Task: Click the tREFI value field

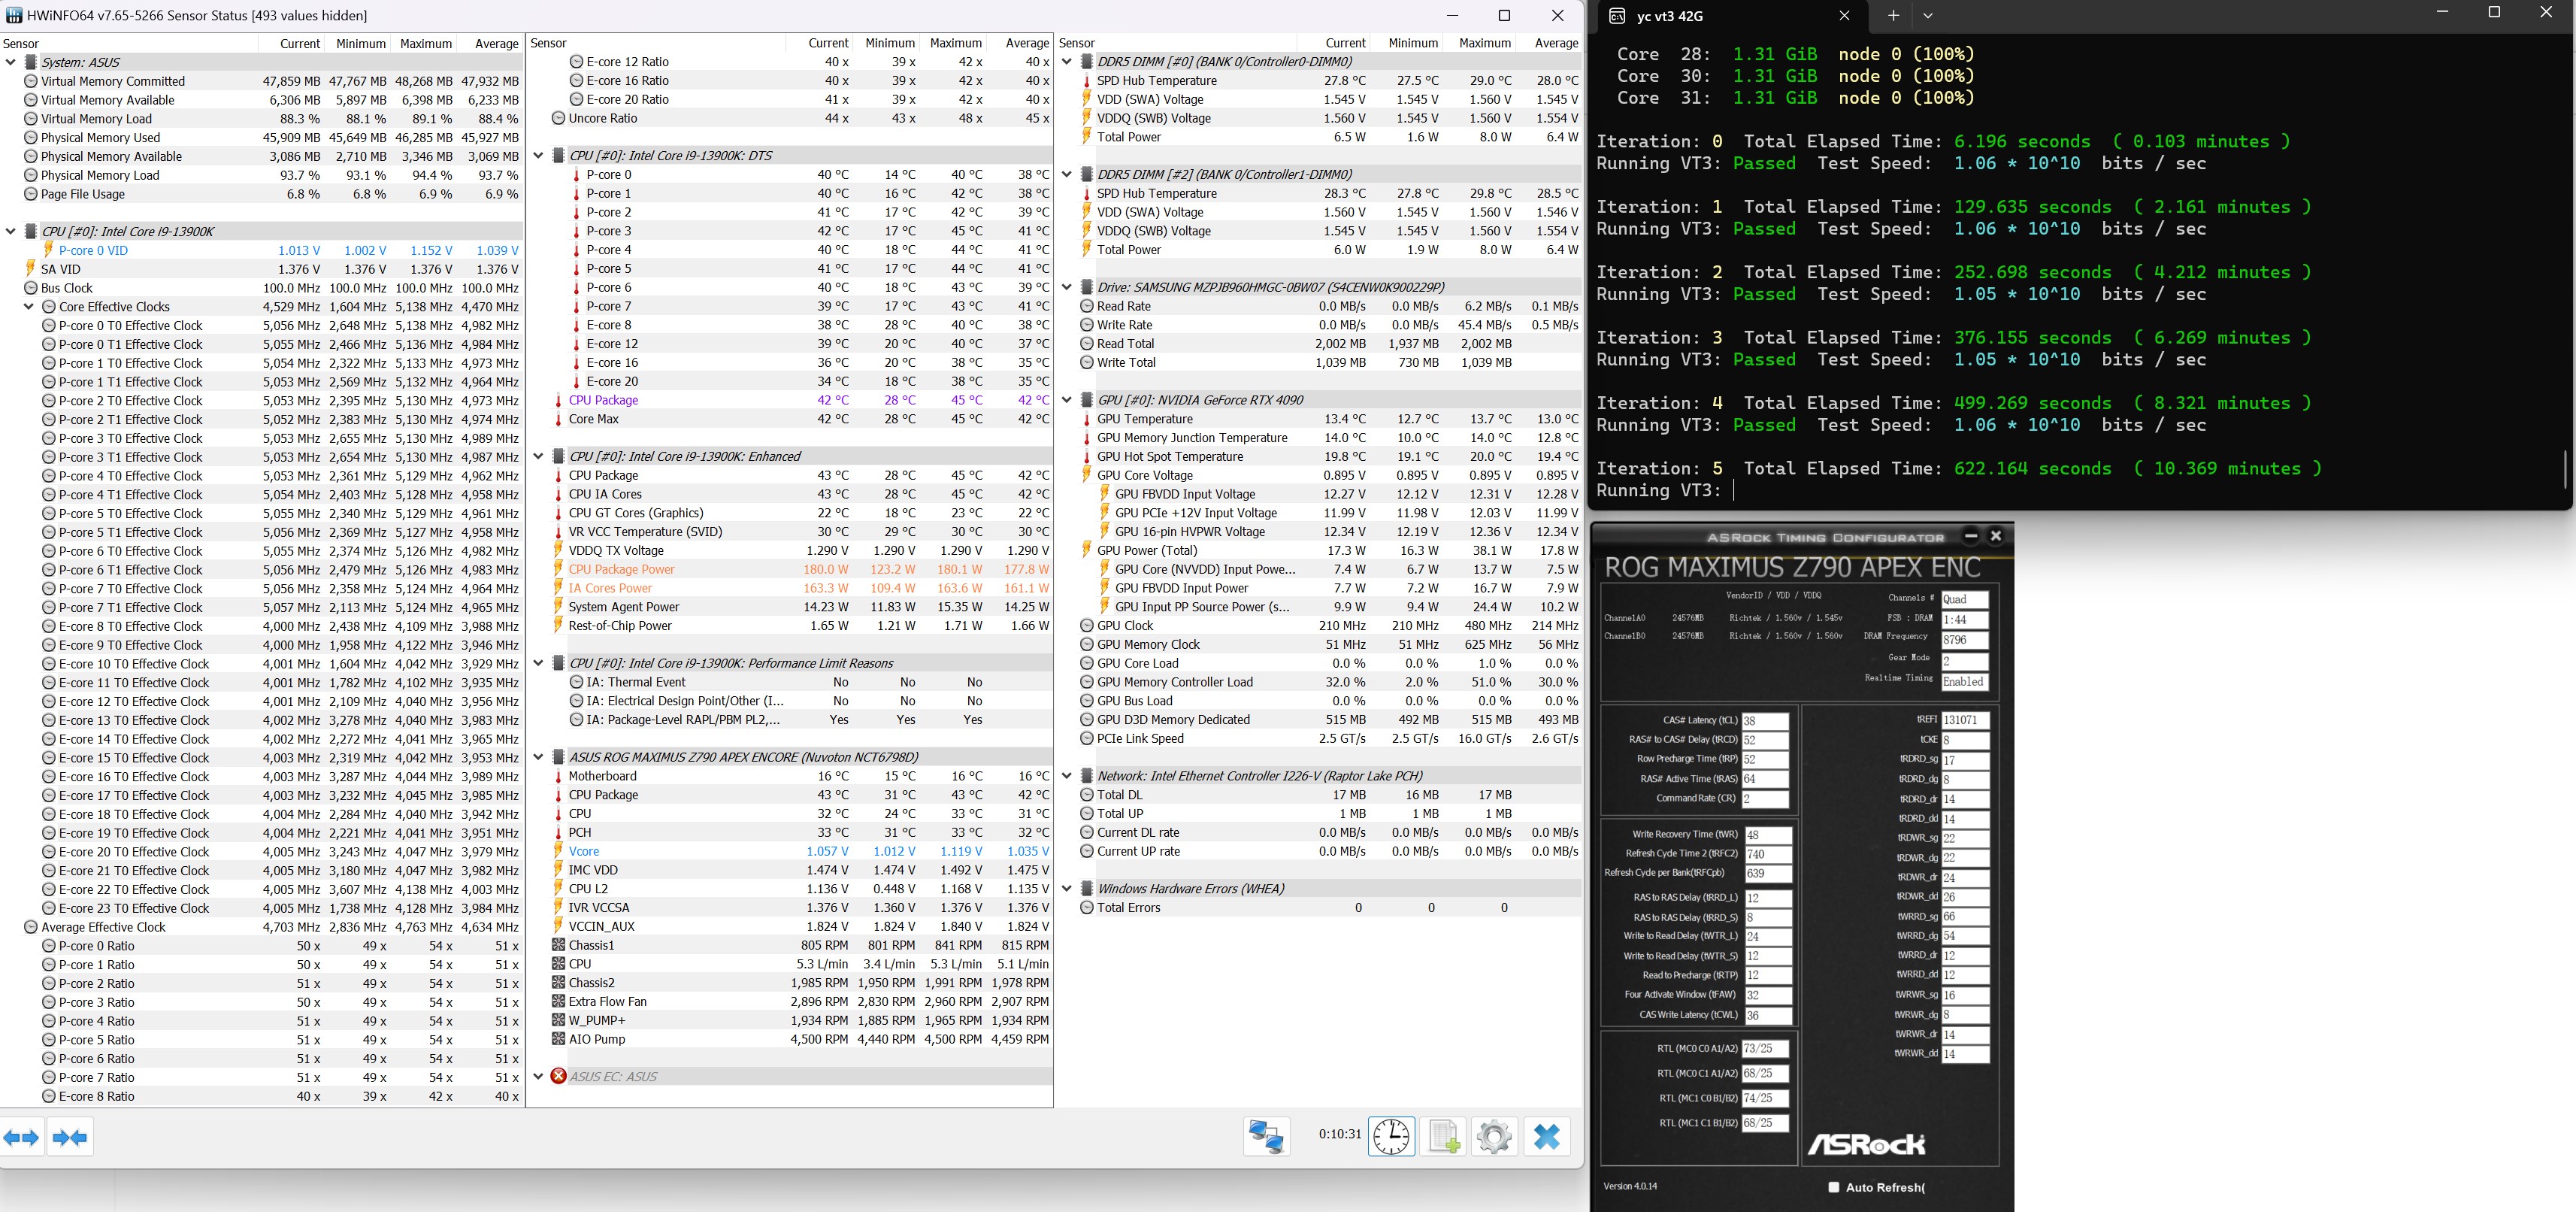Action: coord(1964,720)
